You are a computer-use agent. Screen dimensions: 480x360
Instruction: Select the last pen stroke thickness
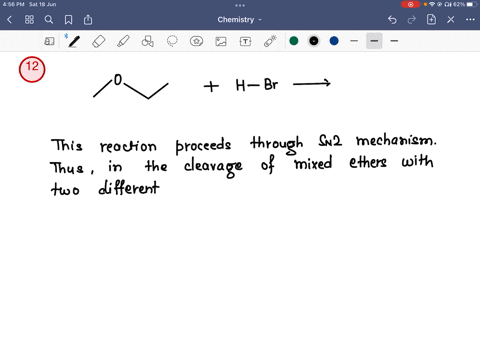point(394,41)
